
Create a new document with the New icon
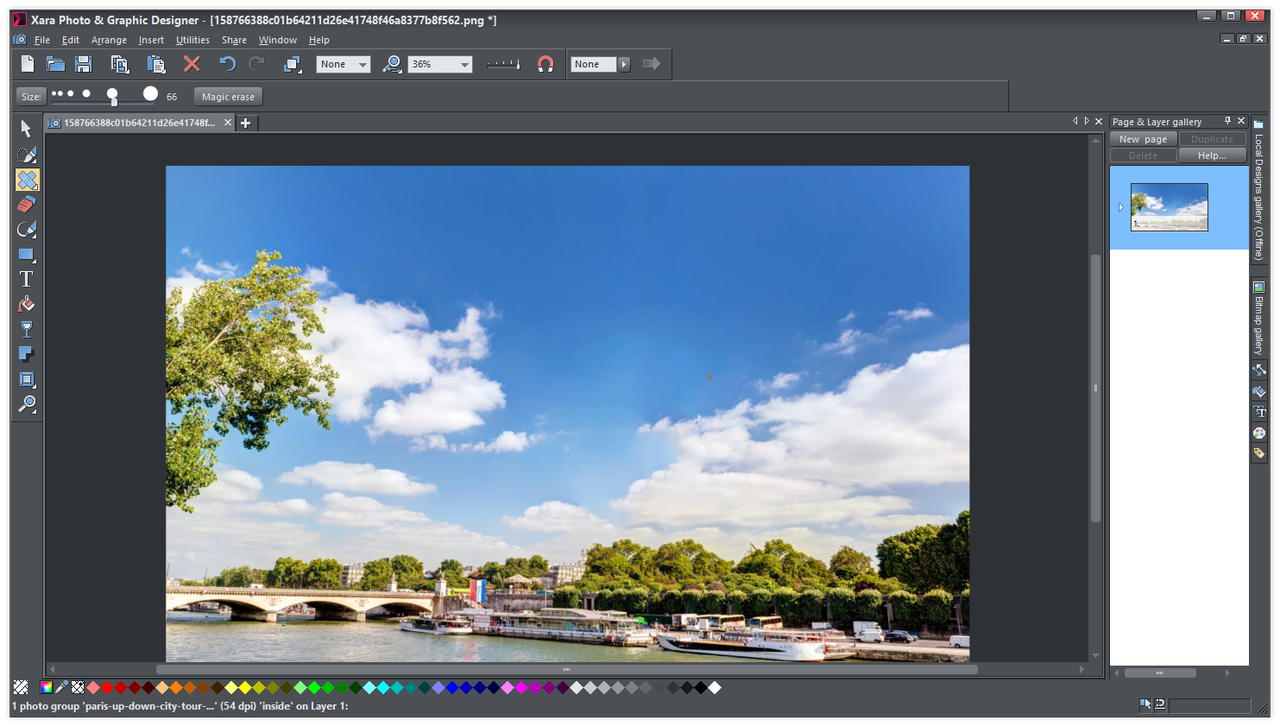28,64
